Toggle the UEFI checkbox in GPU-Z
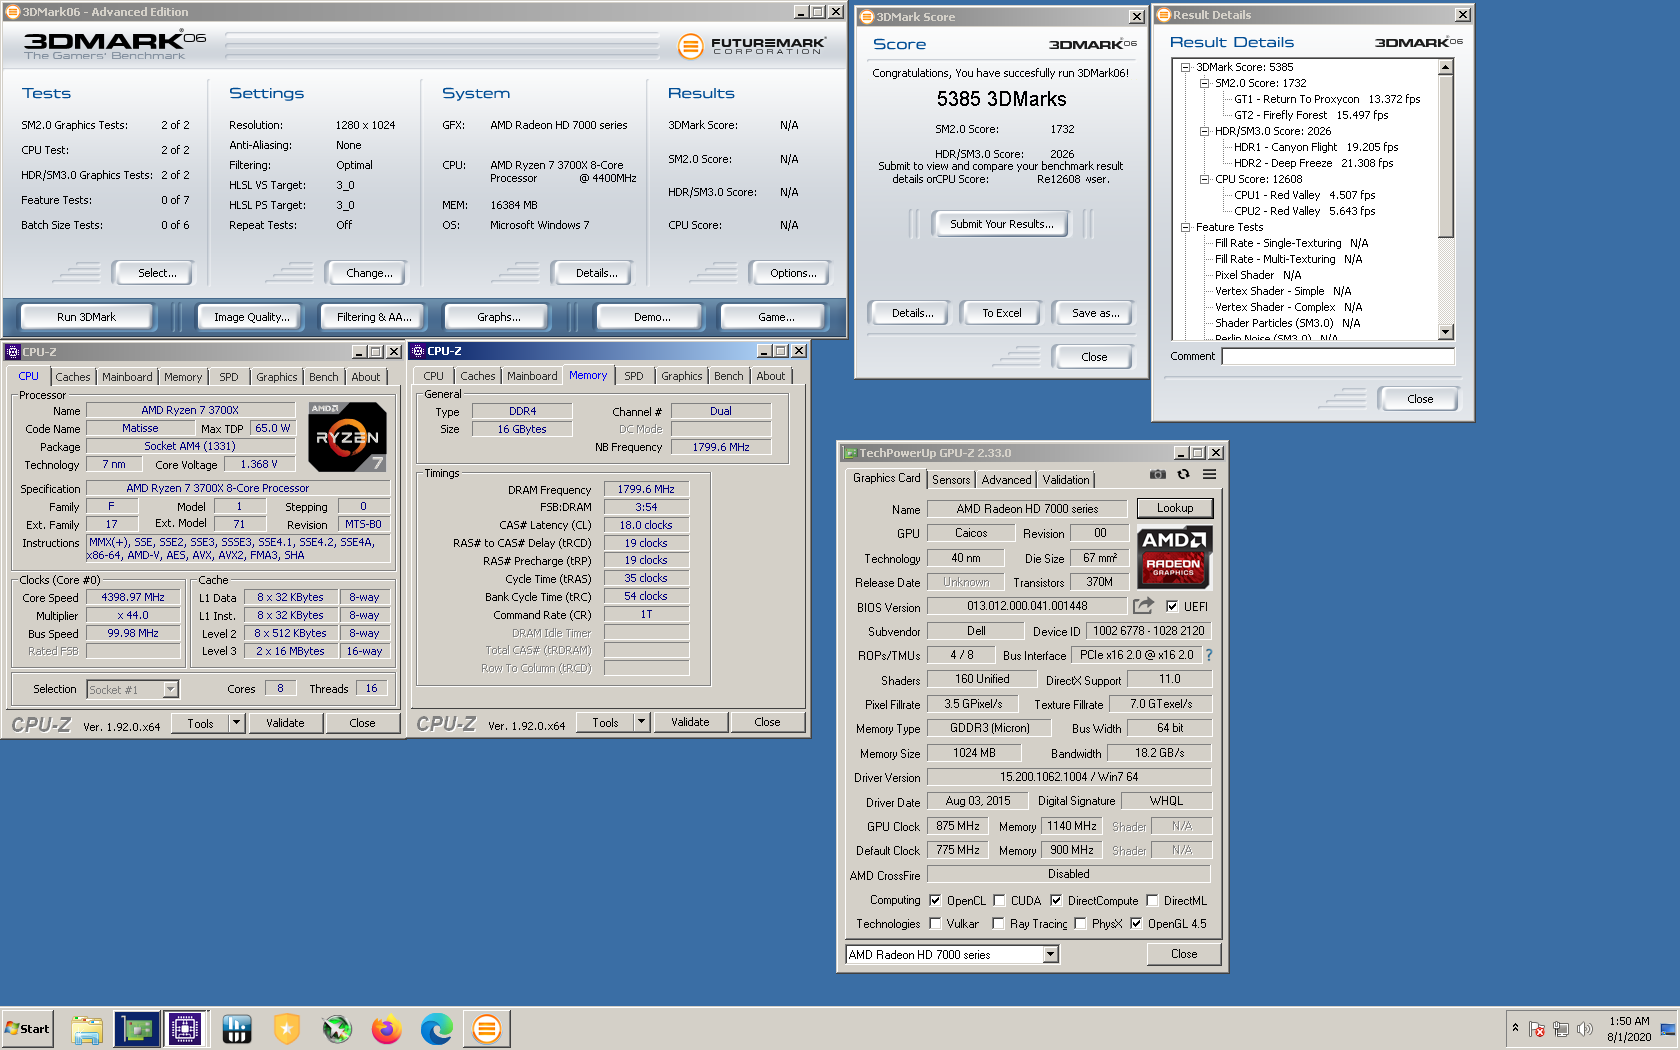This screenshot has width=1680, height=1050. [x=1171, y=606]
